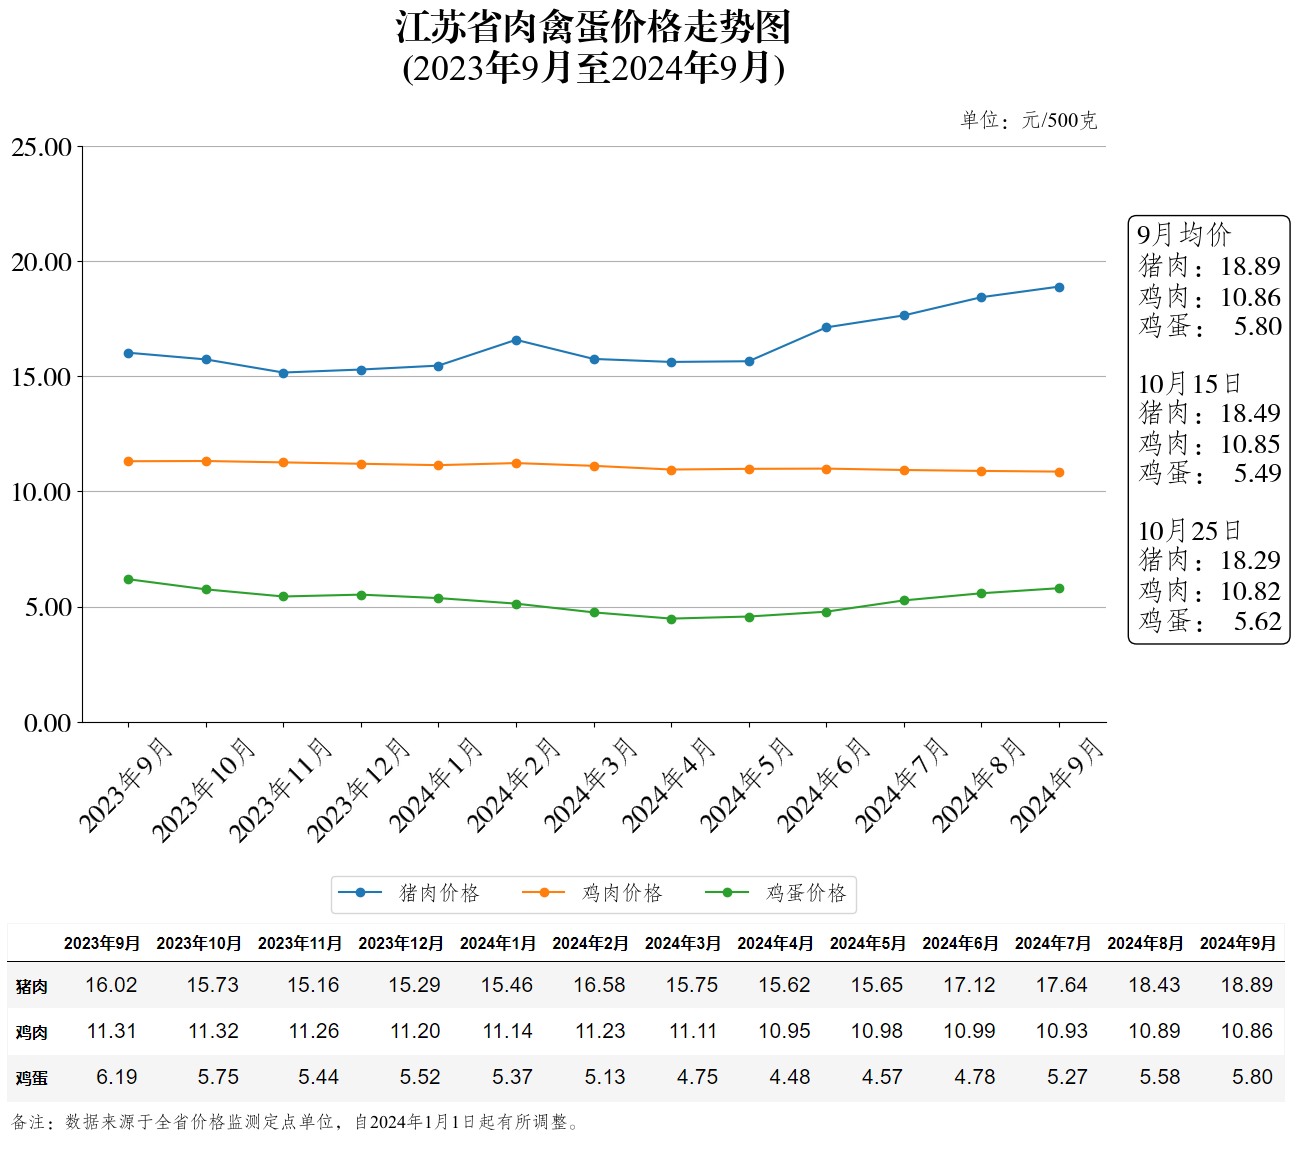Click the green egg price legend marker

tap(727, 893)
